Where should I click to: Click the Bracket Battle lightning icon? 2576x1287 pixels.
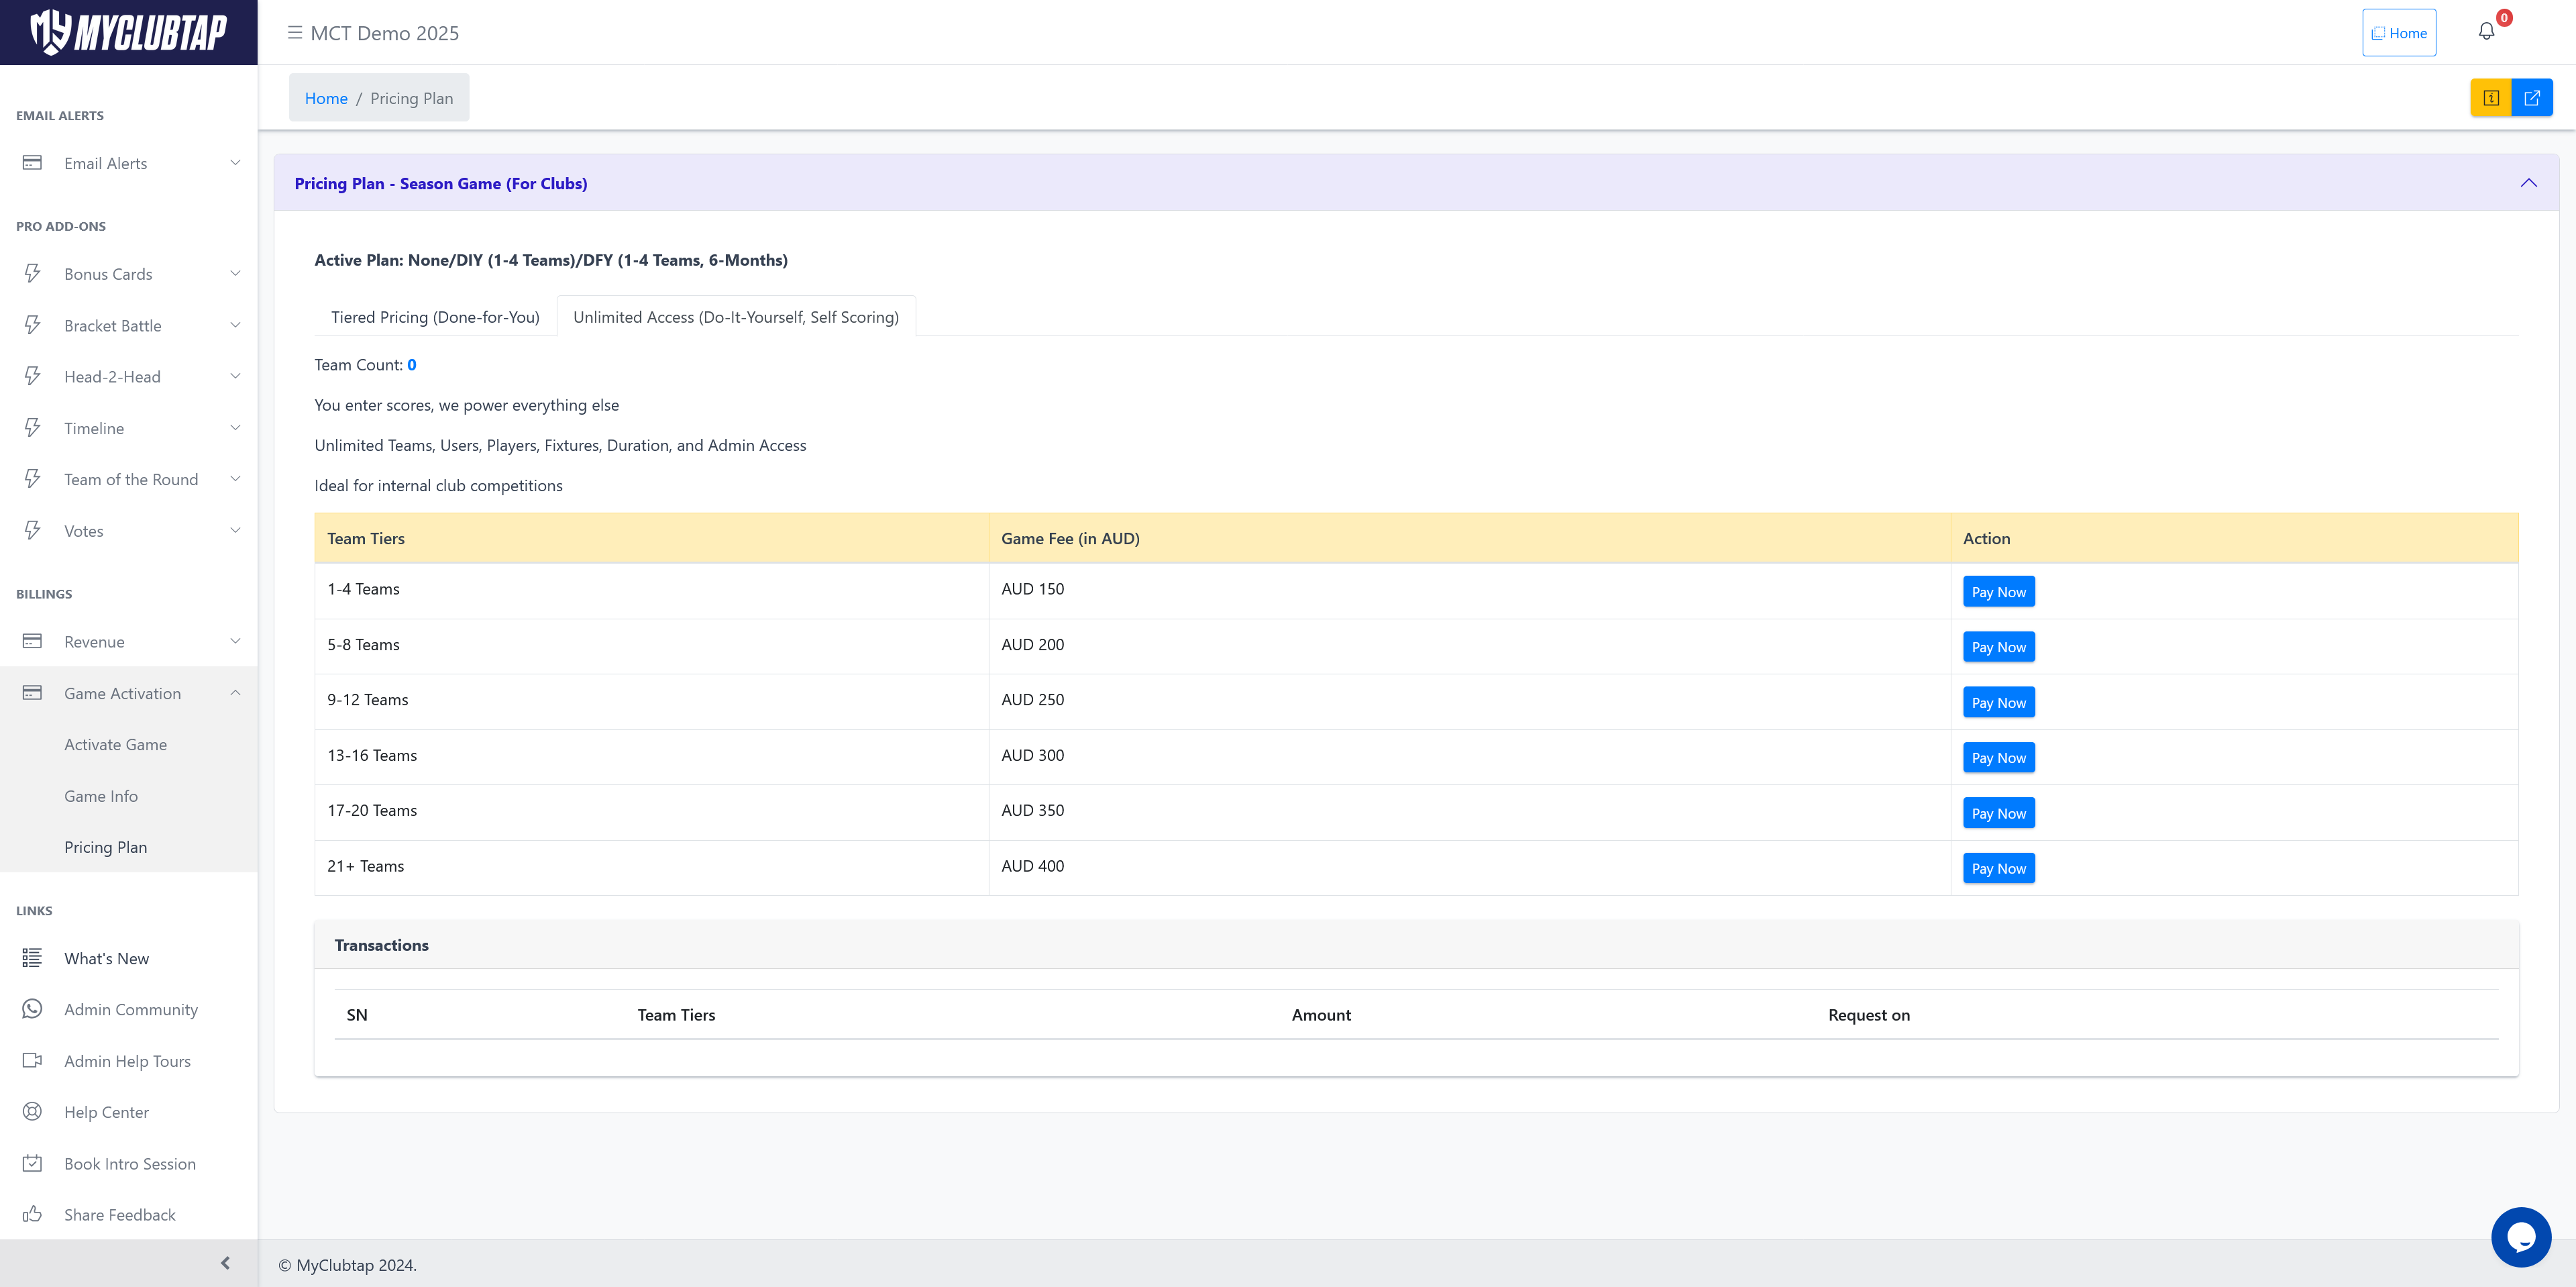[x=32, y=325]
